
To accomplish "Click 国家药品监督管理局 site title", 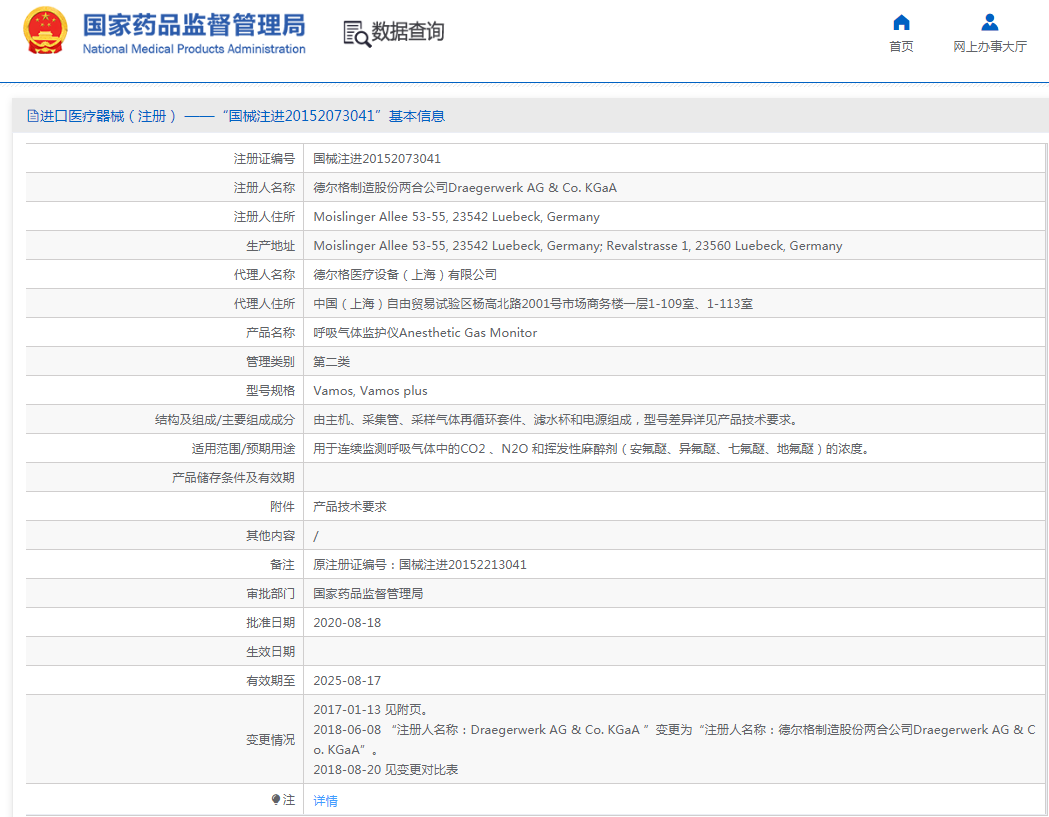I will [194, 25].
